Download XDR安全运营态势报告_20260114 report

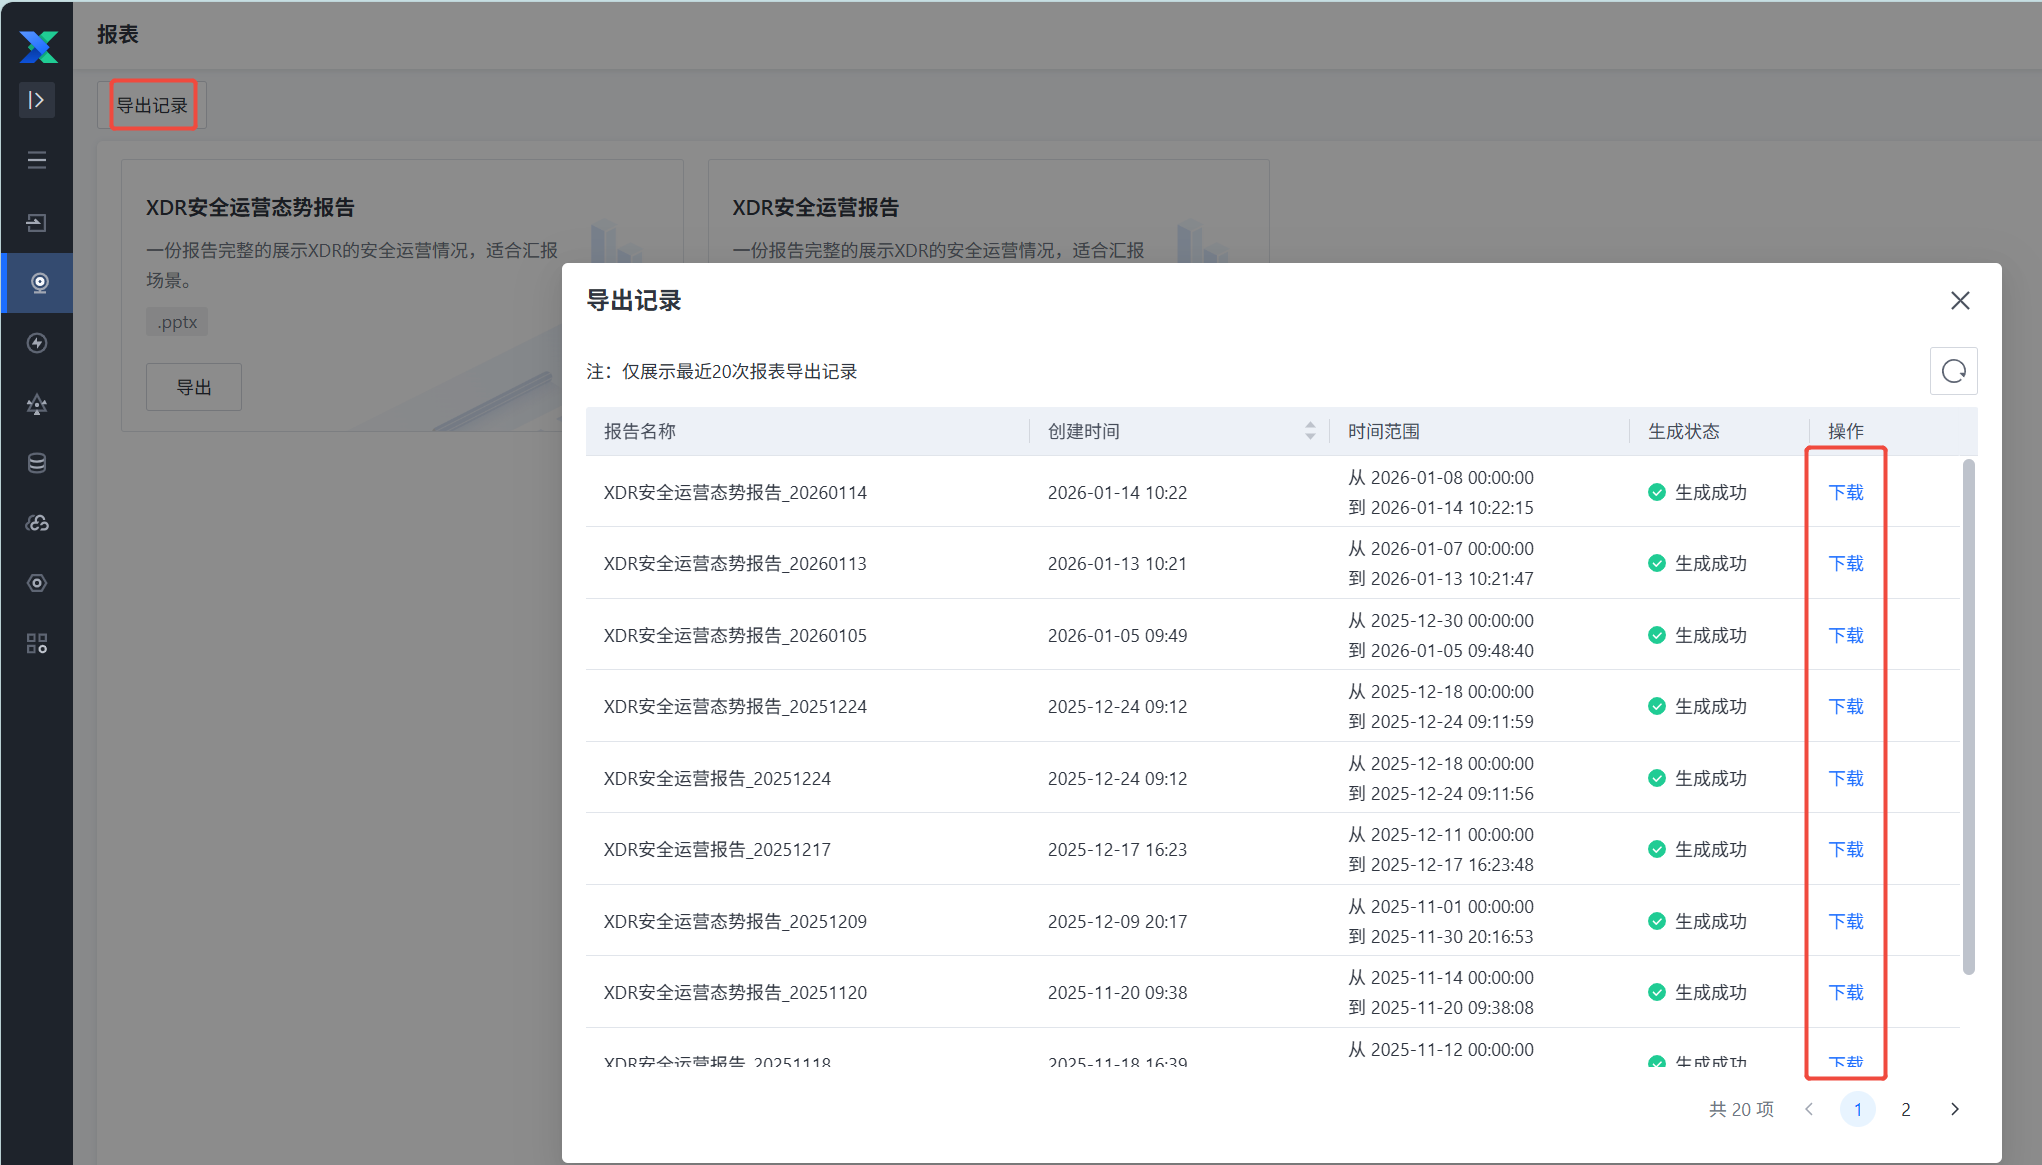1845,492
